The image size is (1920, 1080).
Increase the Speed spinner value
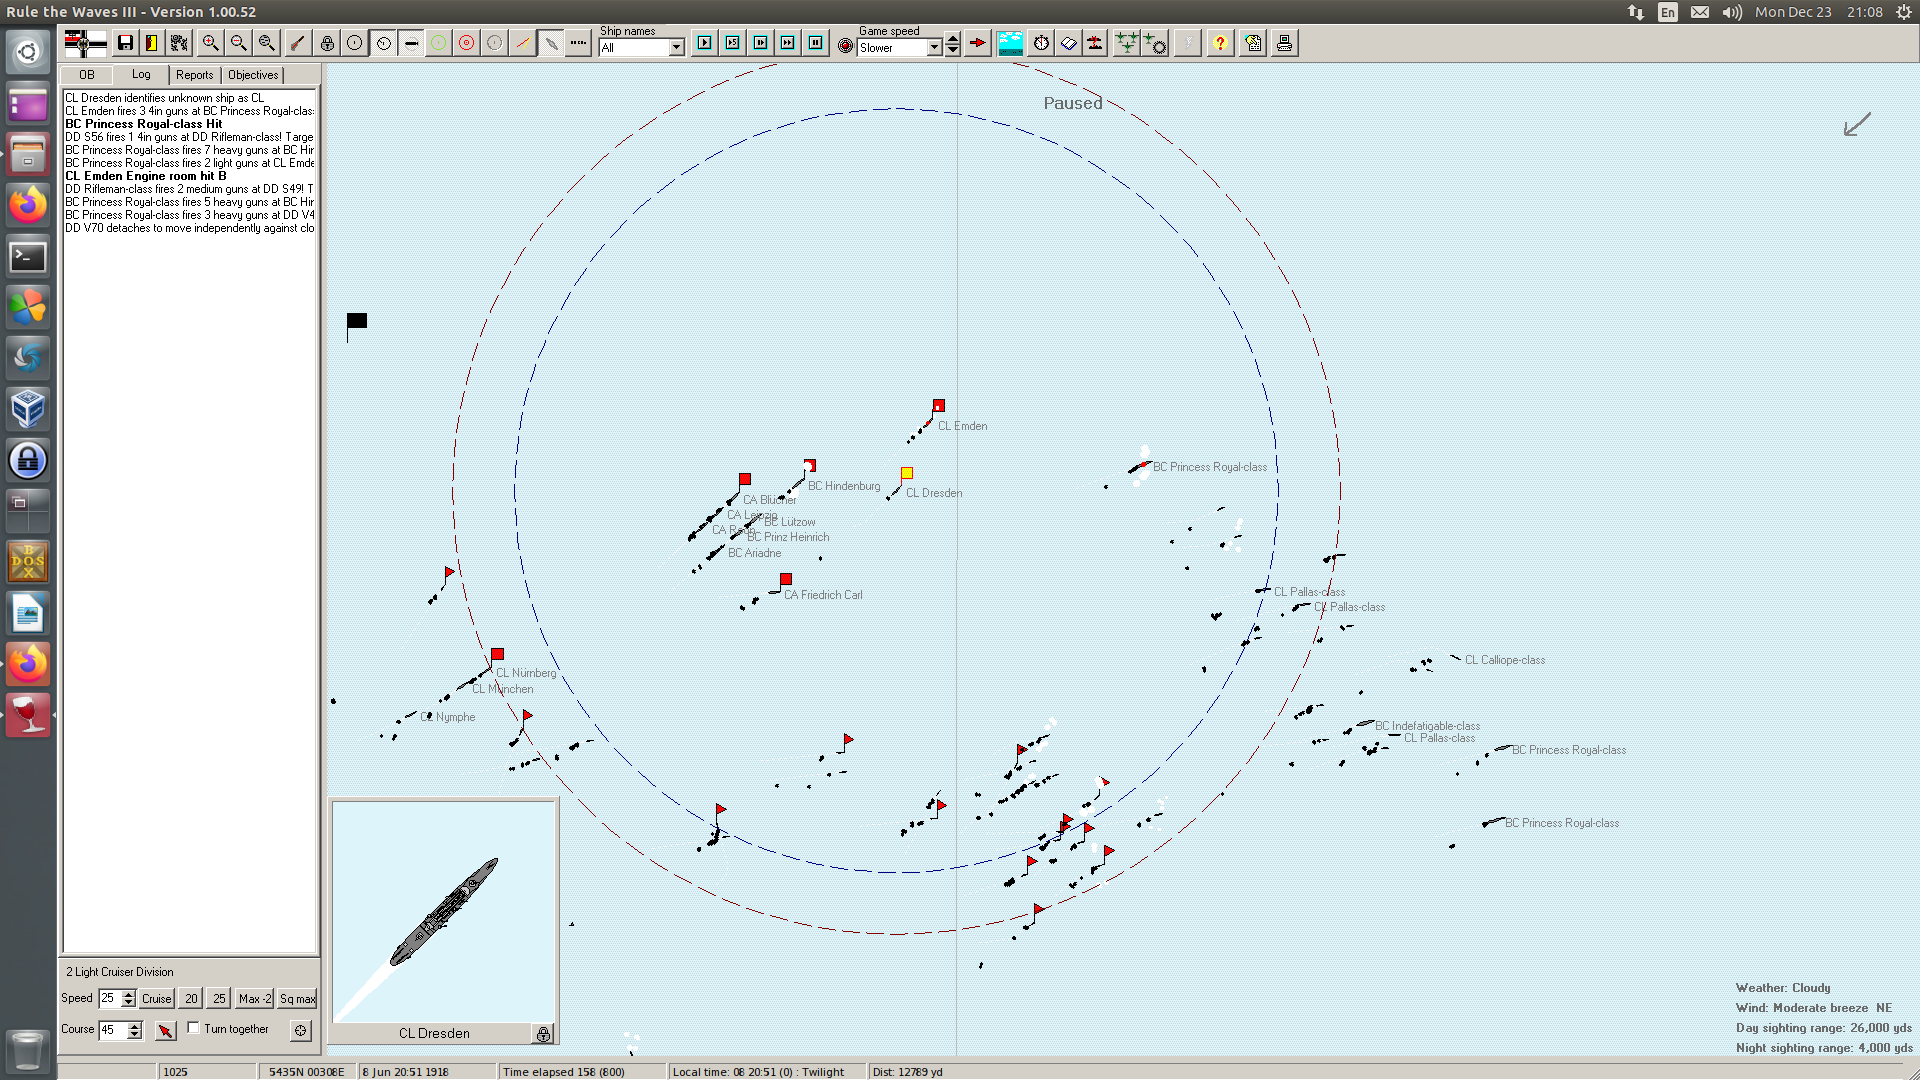(128, 994)
